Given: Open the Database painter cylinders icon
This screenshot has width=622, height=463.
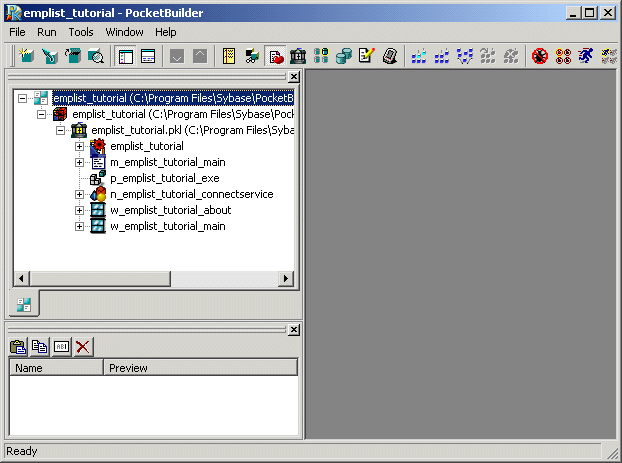Looking at the screenshot, I should click(x=344, y=56).
